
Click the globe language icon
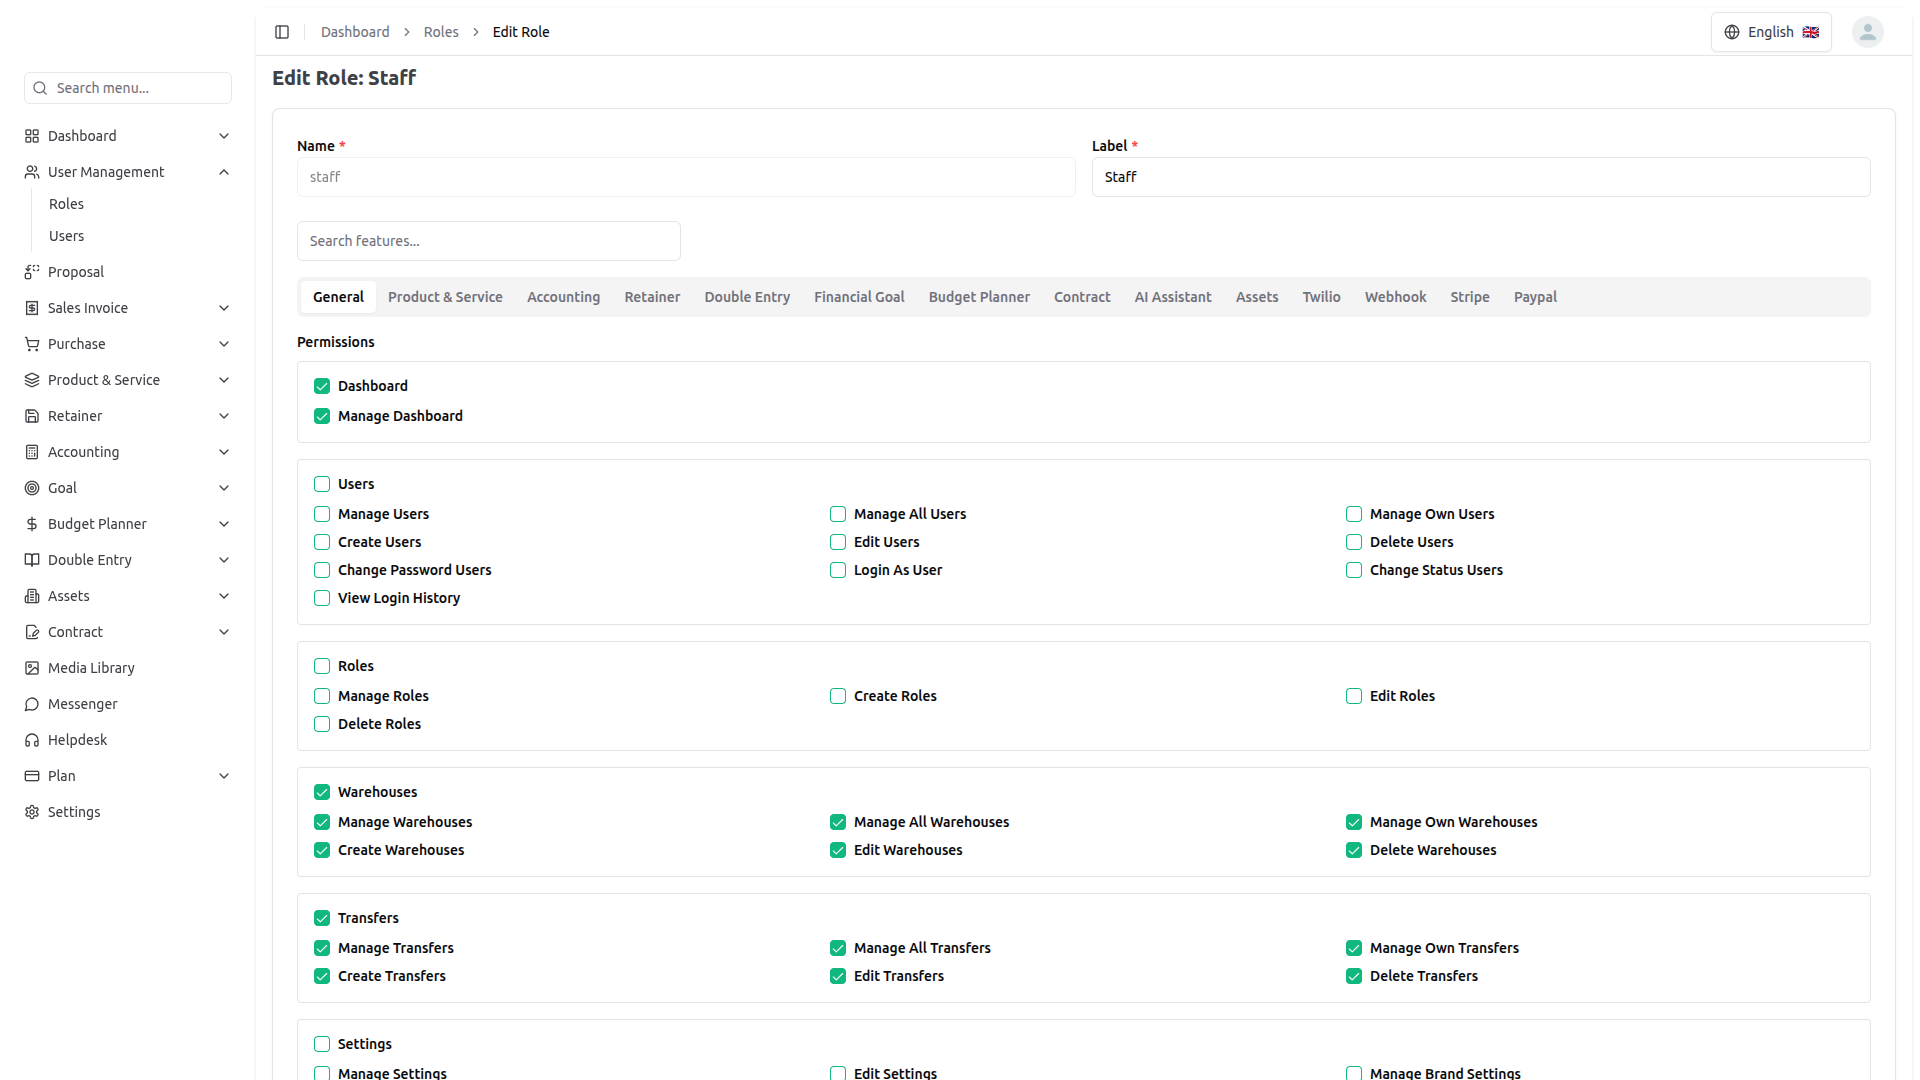point(1732,32)
